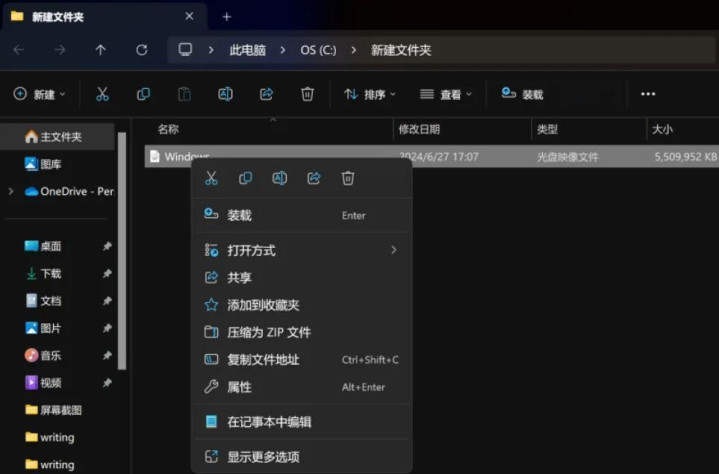Choose 属性 in the context menu
This screenshot has height=474, width=719.
[x=239, y=387]
